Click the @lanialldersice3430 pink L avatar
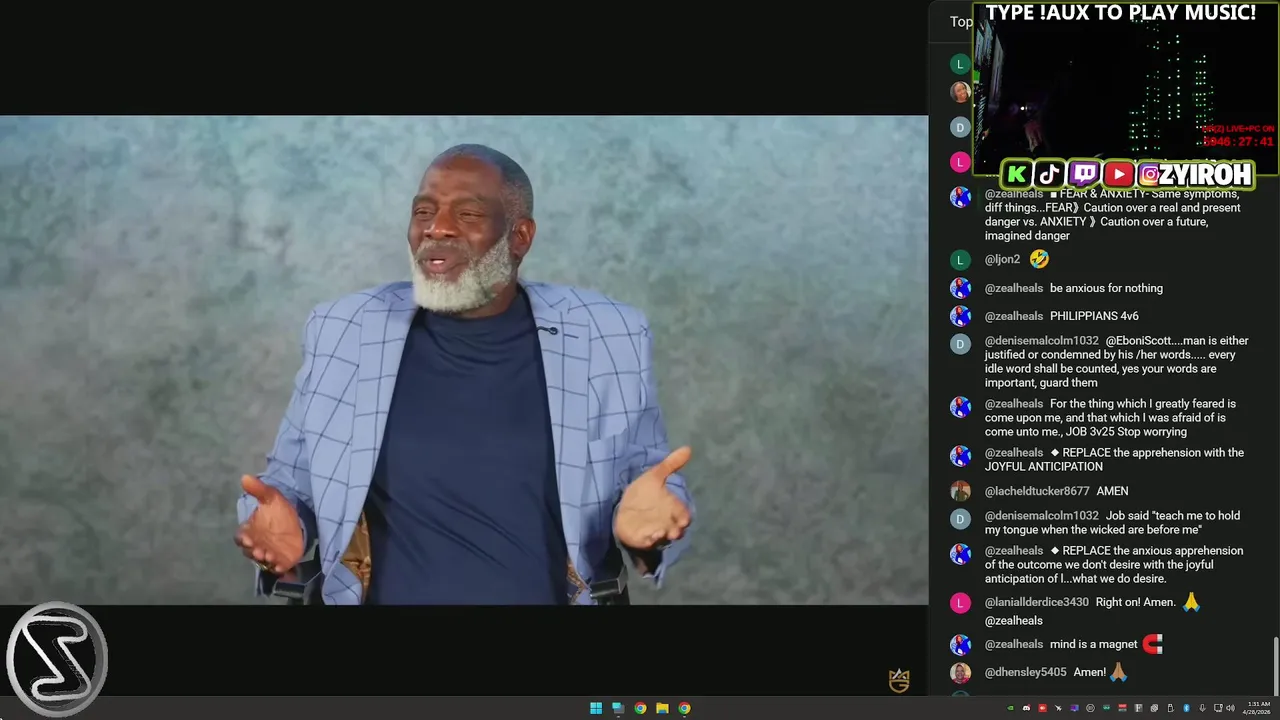 pos(960,603)
